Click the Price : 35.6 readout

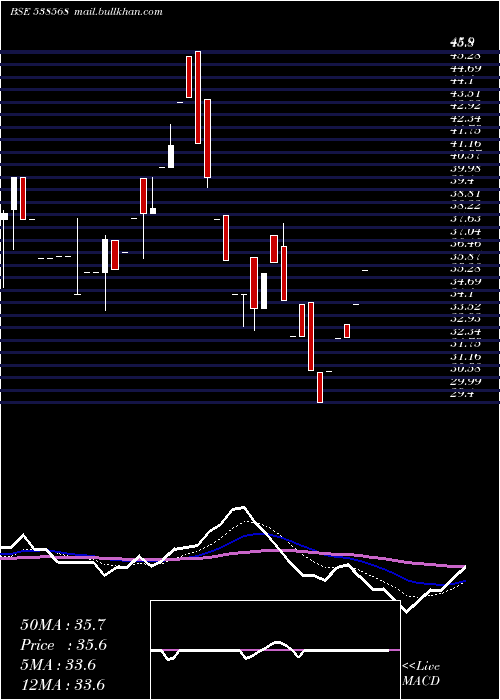click(64, 645)
